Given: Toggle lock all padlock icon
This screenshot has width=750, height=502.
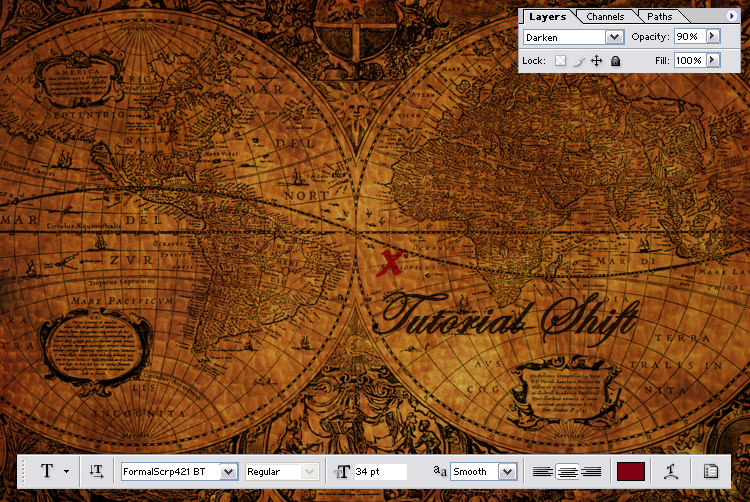Looking at the screenshot, I should point(615,61).
